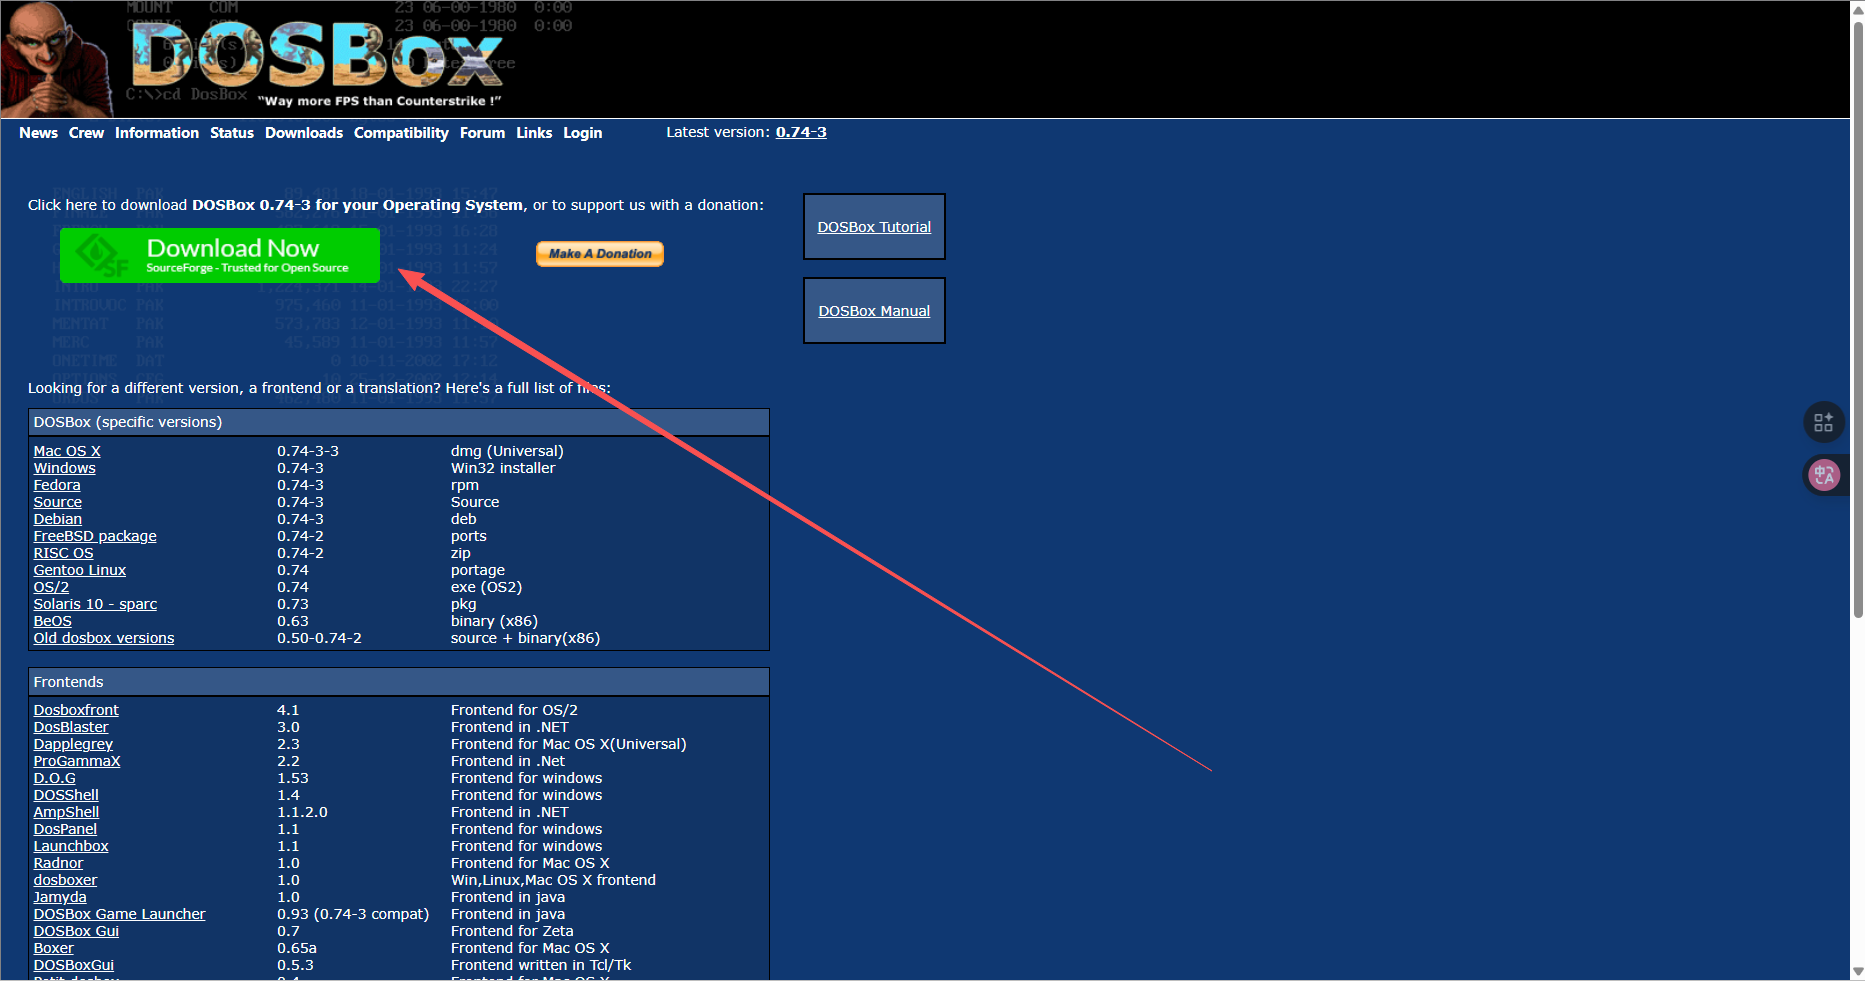1865x981 pixels.
Task: Click the DOSBox logo banner
Action: click(x=315, y=58)
